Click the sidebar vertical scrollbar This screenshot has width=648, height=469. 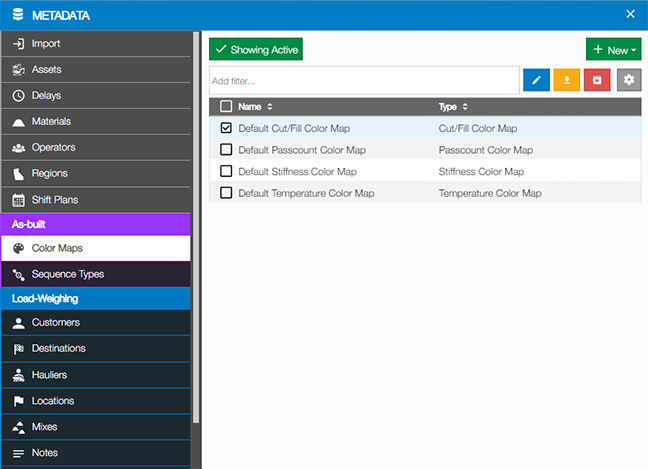click(x=196, y=227)
